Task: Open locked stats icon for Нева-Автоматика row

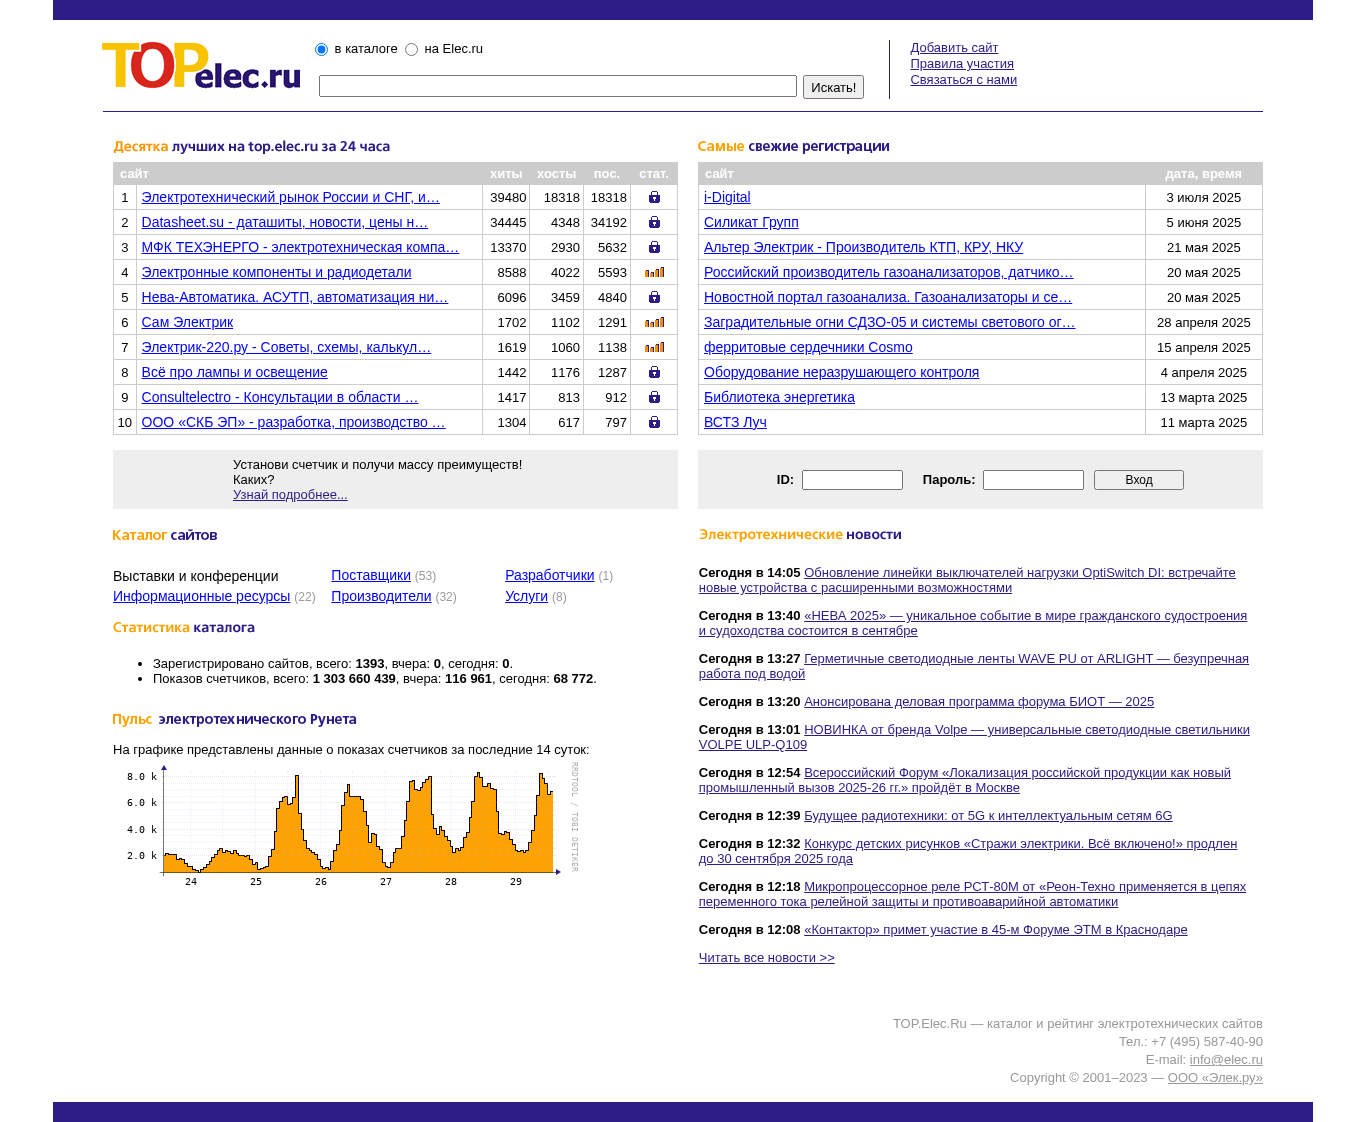Action: (654, 297)
